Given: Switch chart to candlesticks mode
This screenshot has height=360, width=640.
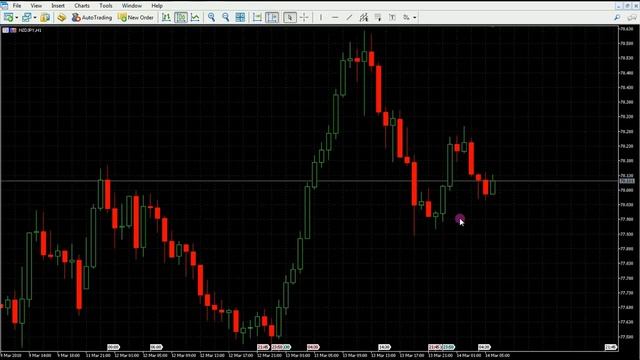Looking at the screenshot, I should (181, 17).
